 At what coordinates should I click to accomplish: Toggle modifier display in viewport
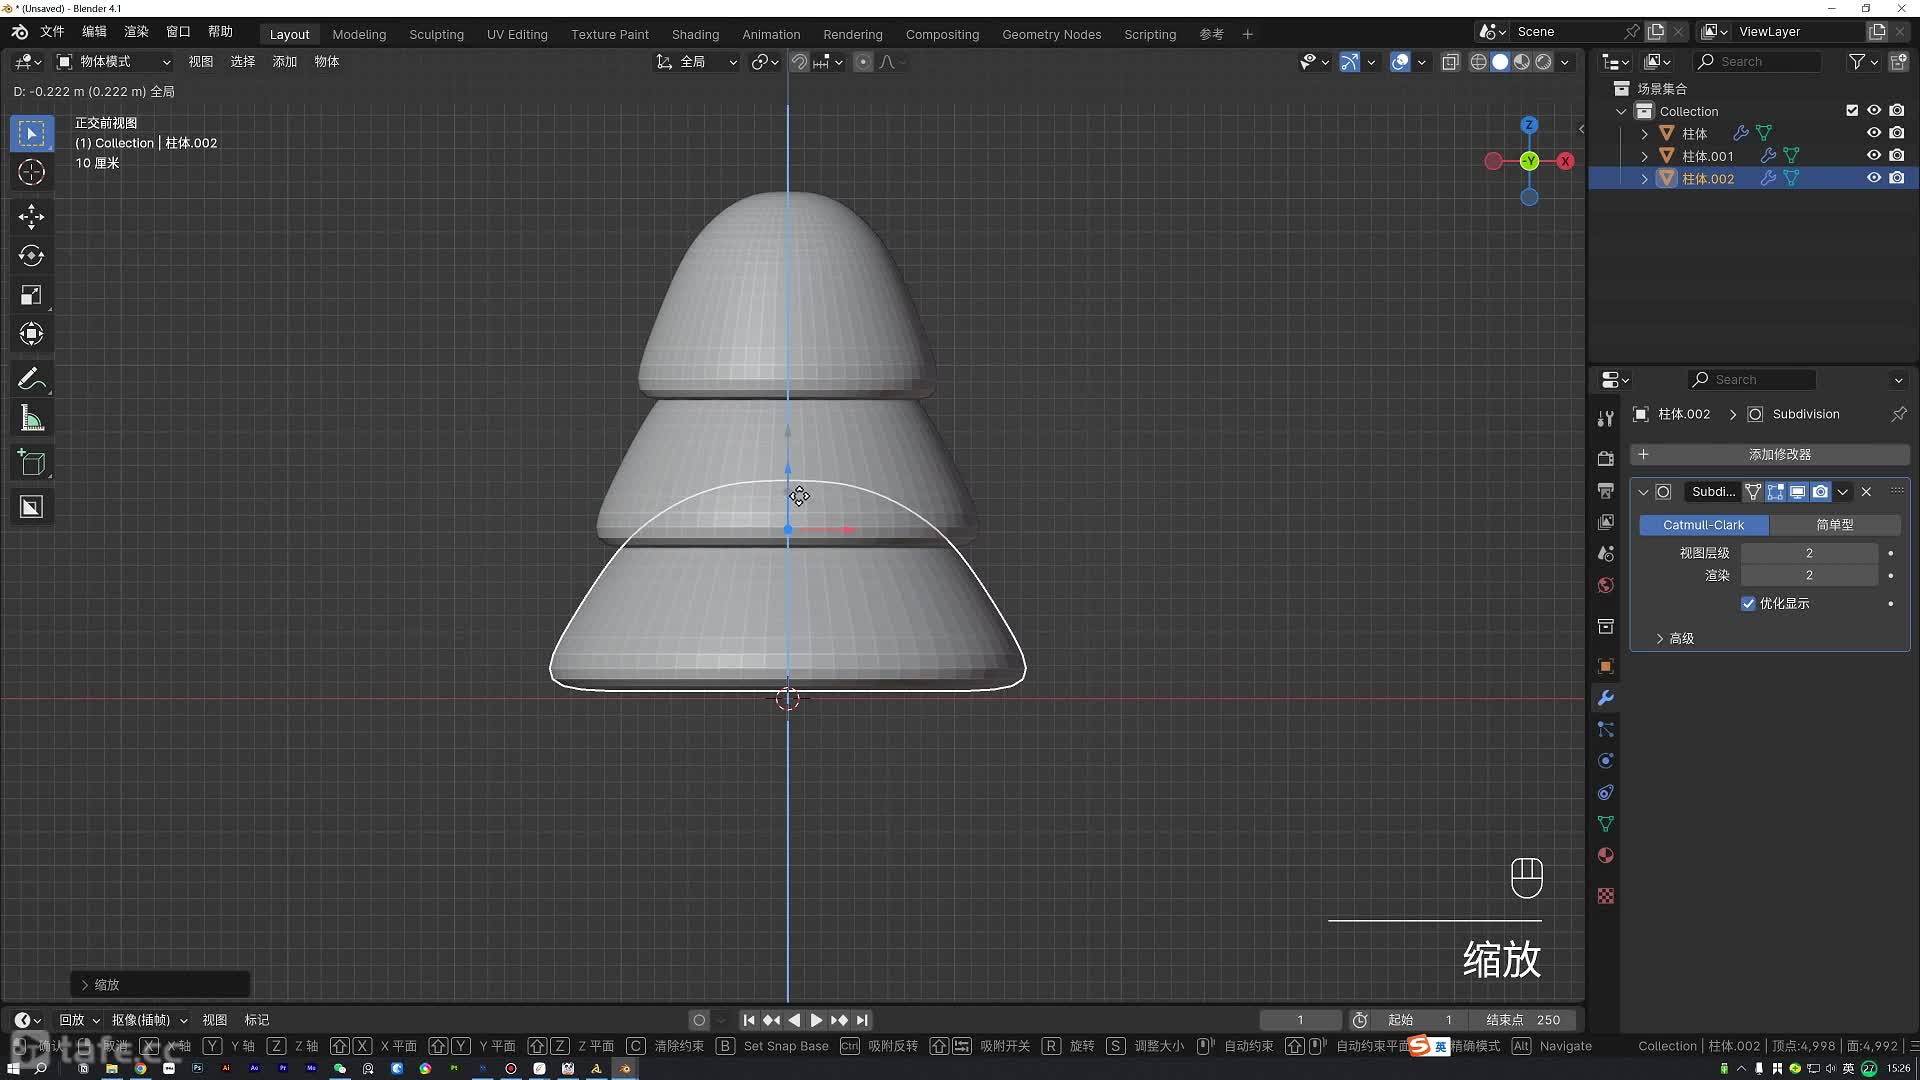click(x=1797, y=492)
